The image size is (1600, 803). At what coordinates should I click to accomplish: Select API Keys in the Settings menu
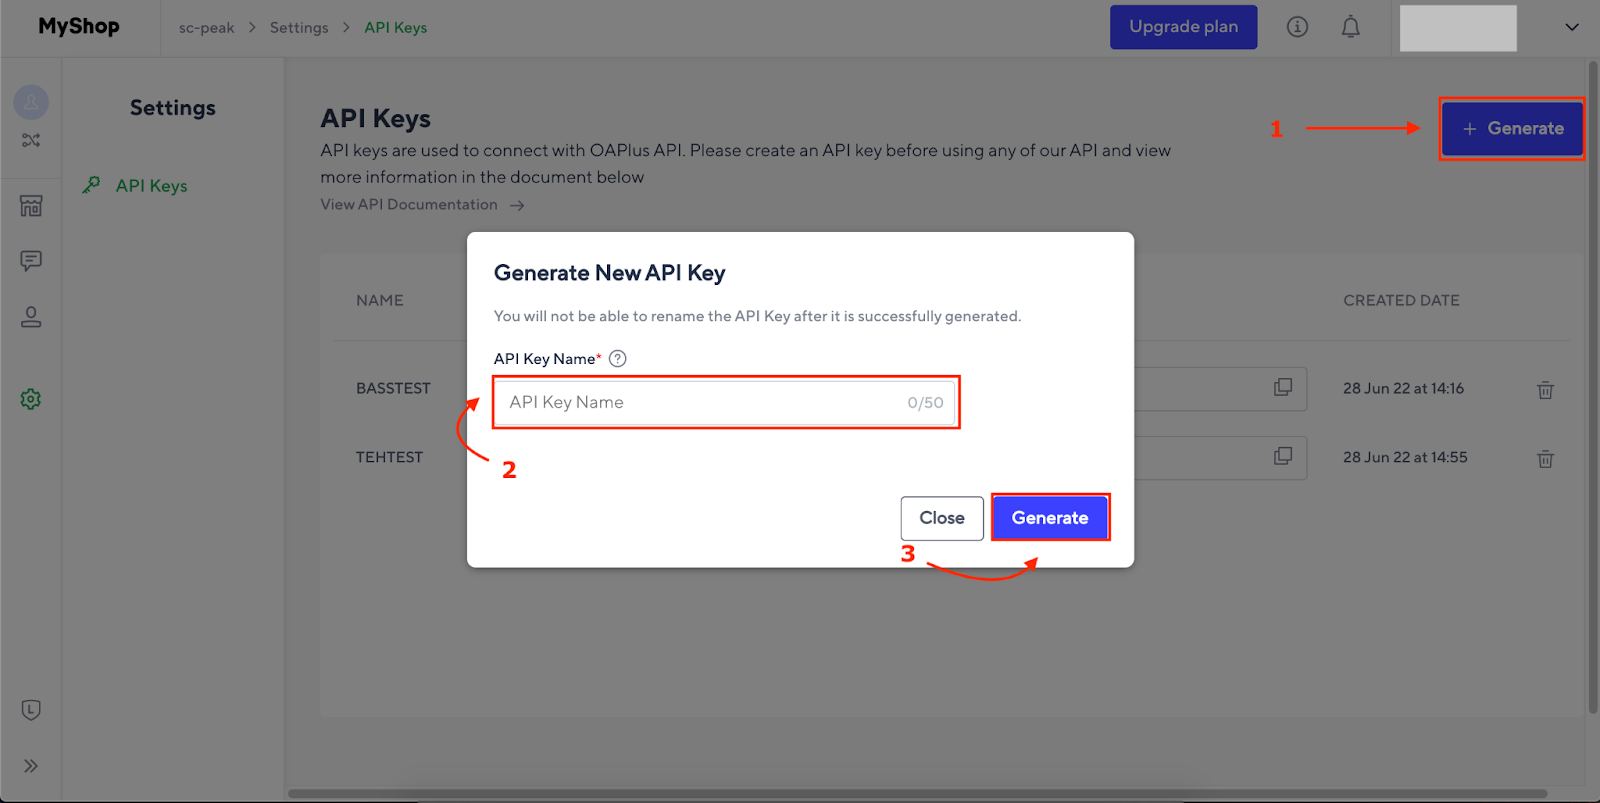coord(151,185)
